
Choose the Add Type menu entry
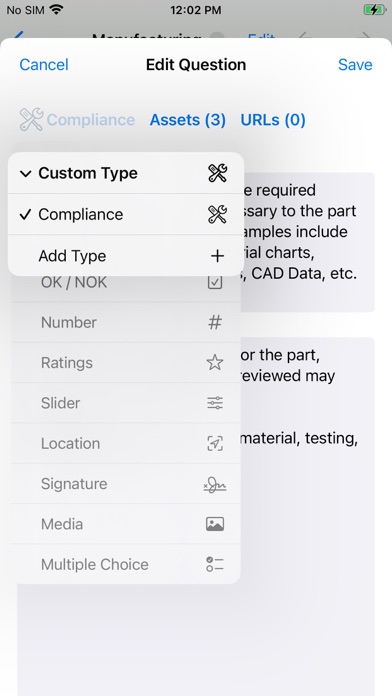pos(126,256)
